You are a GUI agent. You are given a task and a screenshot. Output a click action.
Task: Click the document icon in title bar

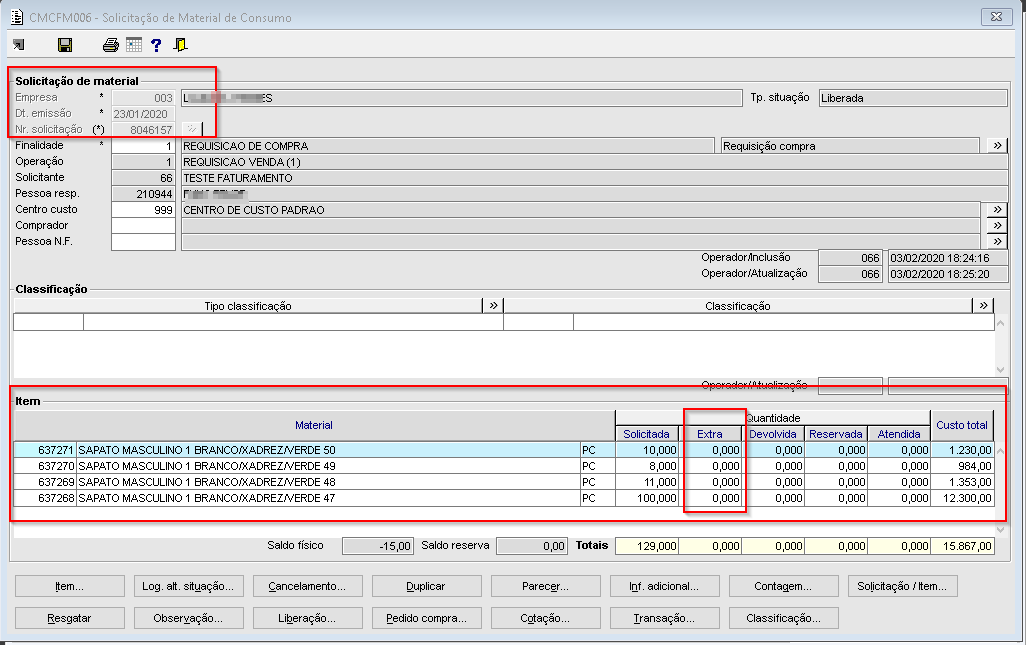click(x=17, y=17)
